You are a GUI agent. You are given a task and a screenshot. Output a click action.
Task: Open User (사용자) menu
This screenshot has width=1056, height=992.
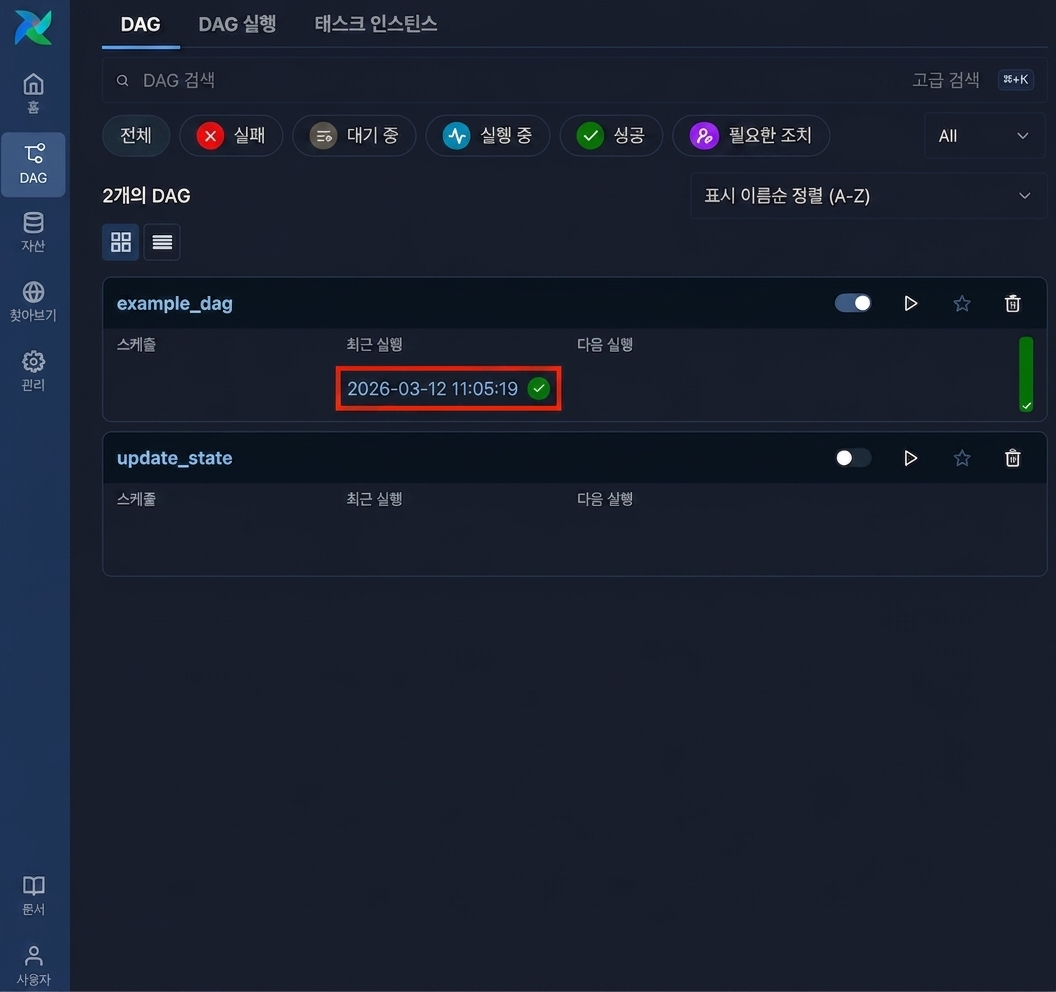pos(33,965)
